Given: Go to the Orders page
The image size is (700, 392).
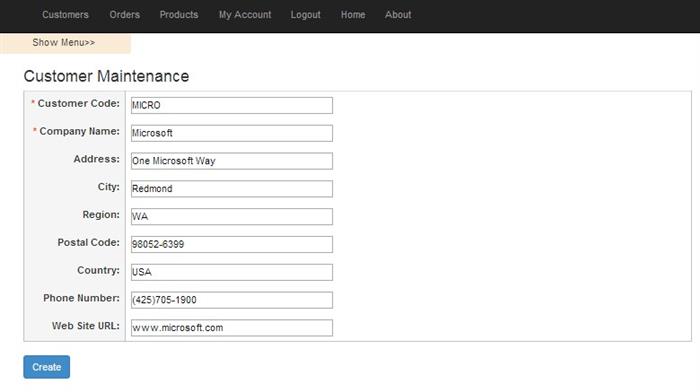Looking at the screenshot, I should coord(125,15).
